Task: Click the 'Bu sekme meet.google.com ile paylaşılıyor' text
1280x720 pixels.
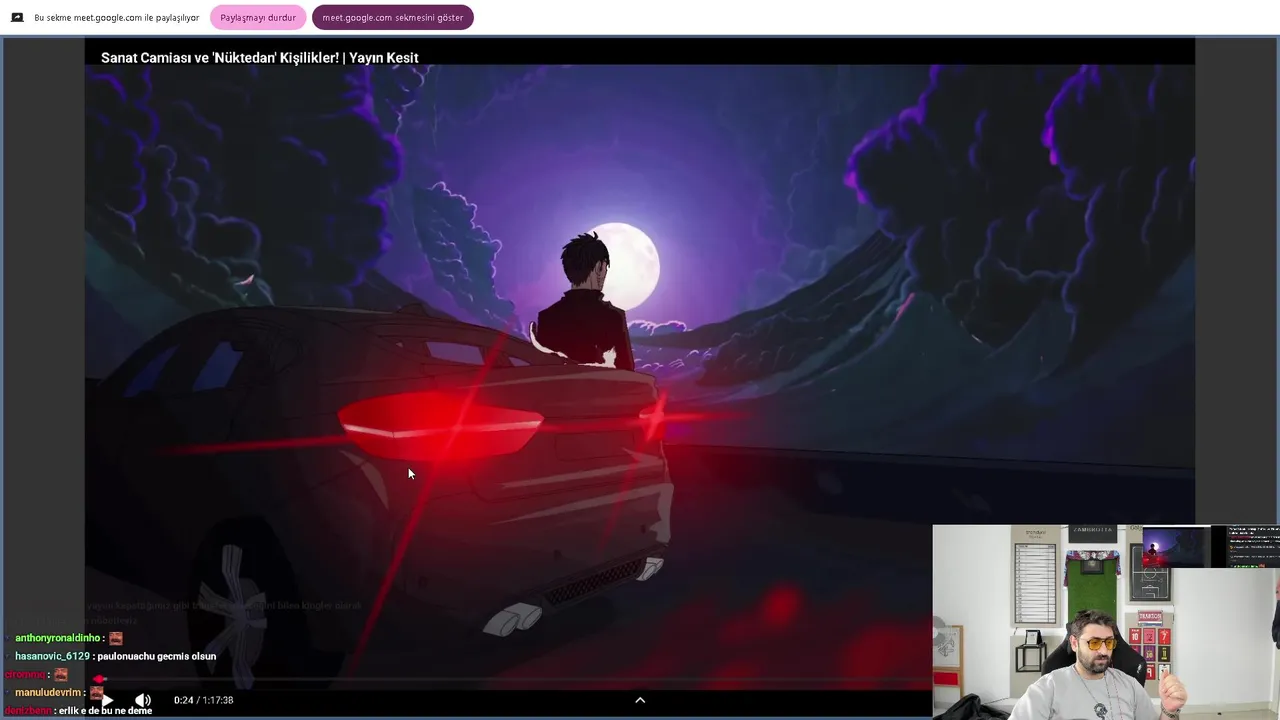Action: tap(117, 18)
